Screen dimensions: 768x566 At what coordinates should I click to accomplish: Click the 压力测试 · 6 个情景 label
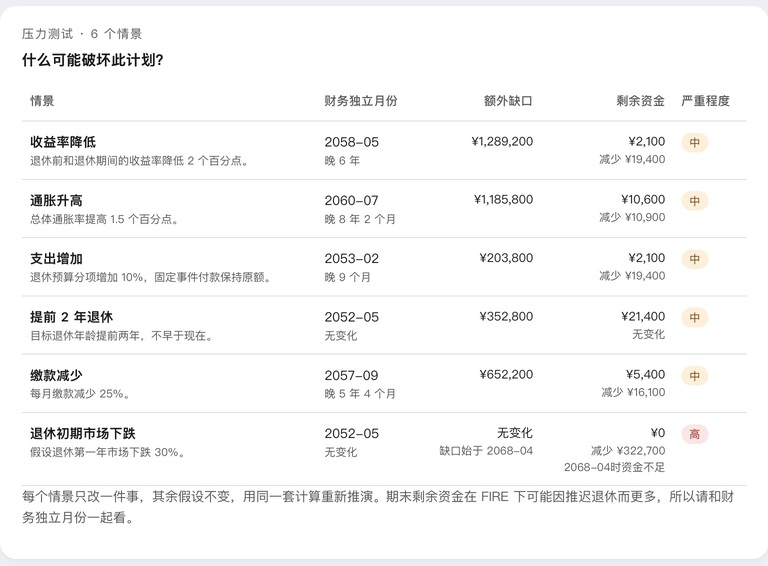point(82,34)
